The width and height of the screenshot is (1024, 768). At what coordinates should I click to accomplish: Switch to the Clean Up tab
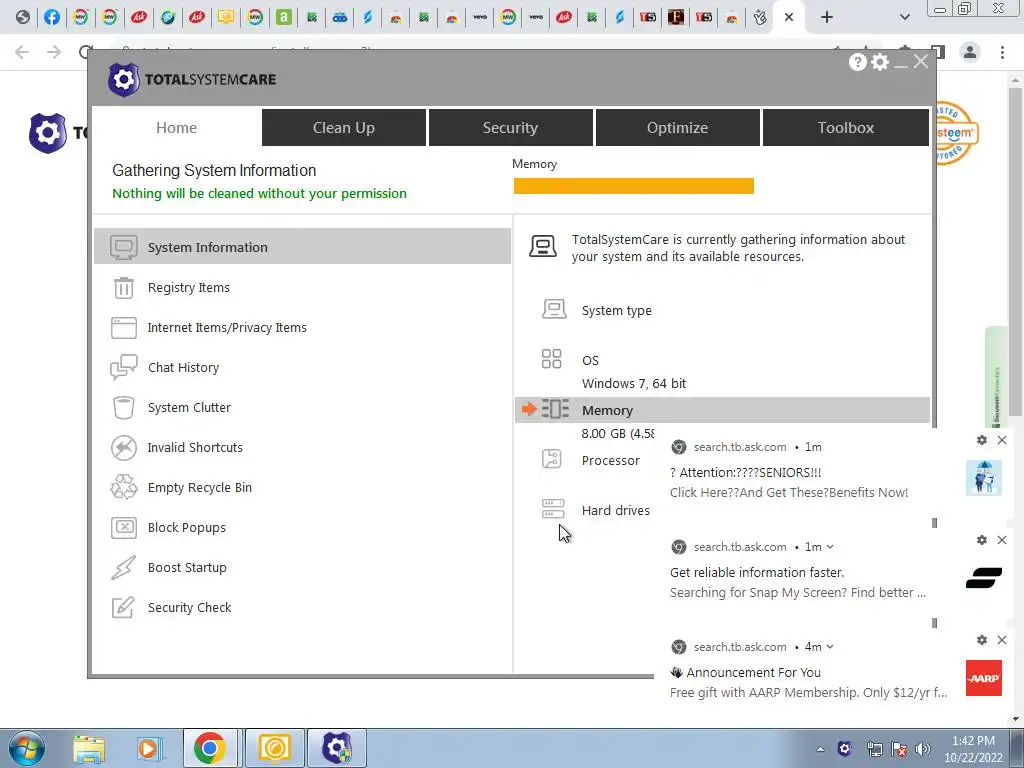344,127
